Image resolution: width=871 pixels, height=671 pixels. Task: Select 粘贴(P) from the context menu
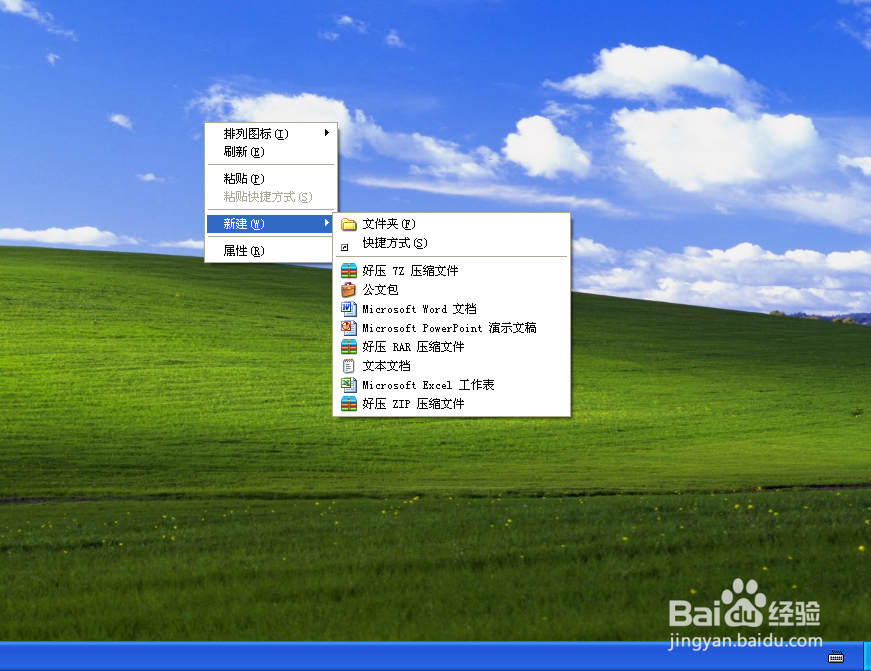pyautogui.click(x=272, y=178)
